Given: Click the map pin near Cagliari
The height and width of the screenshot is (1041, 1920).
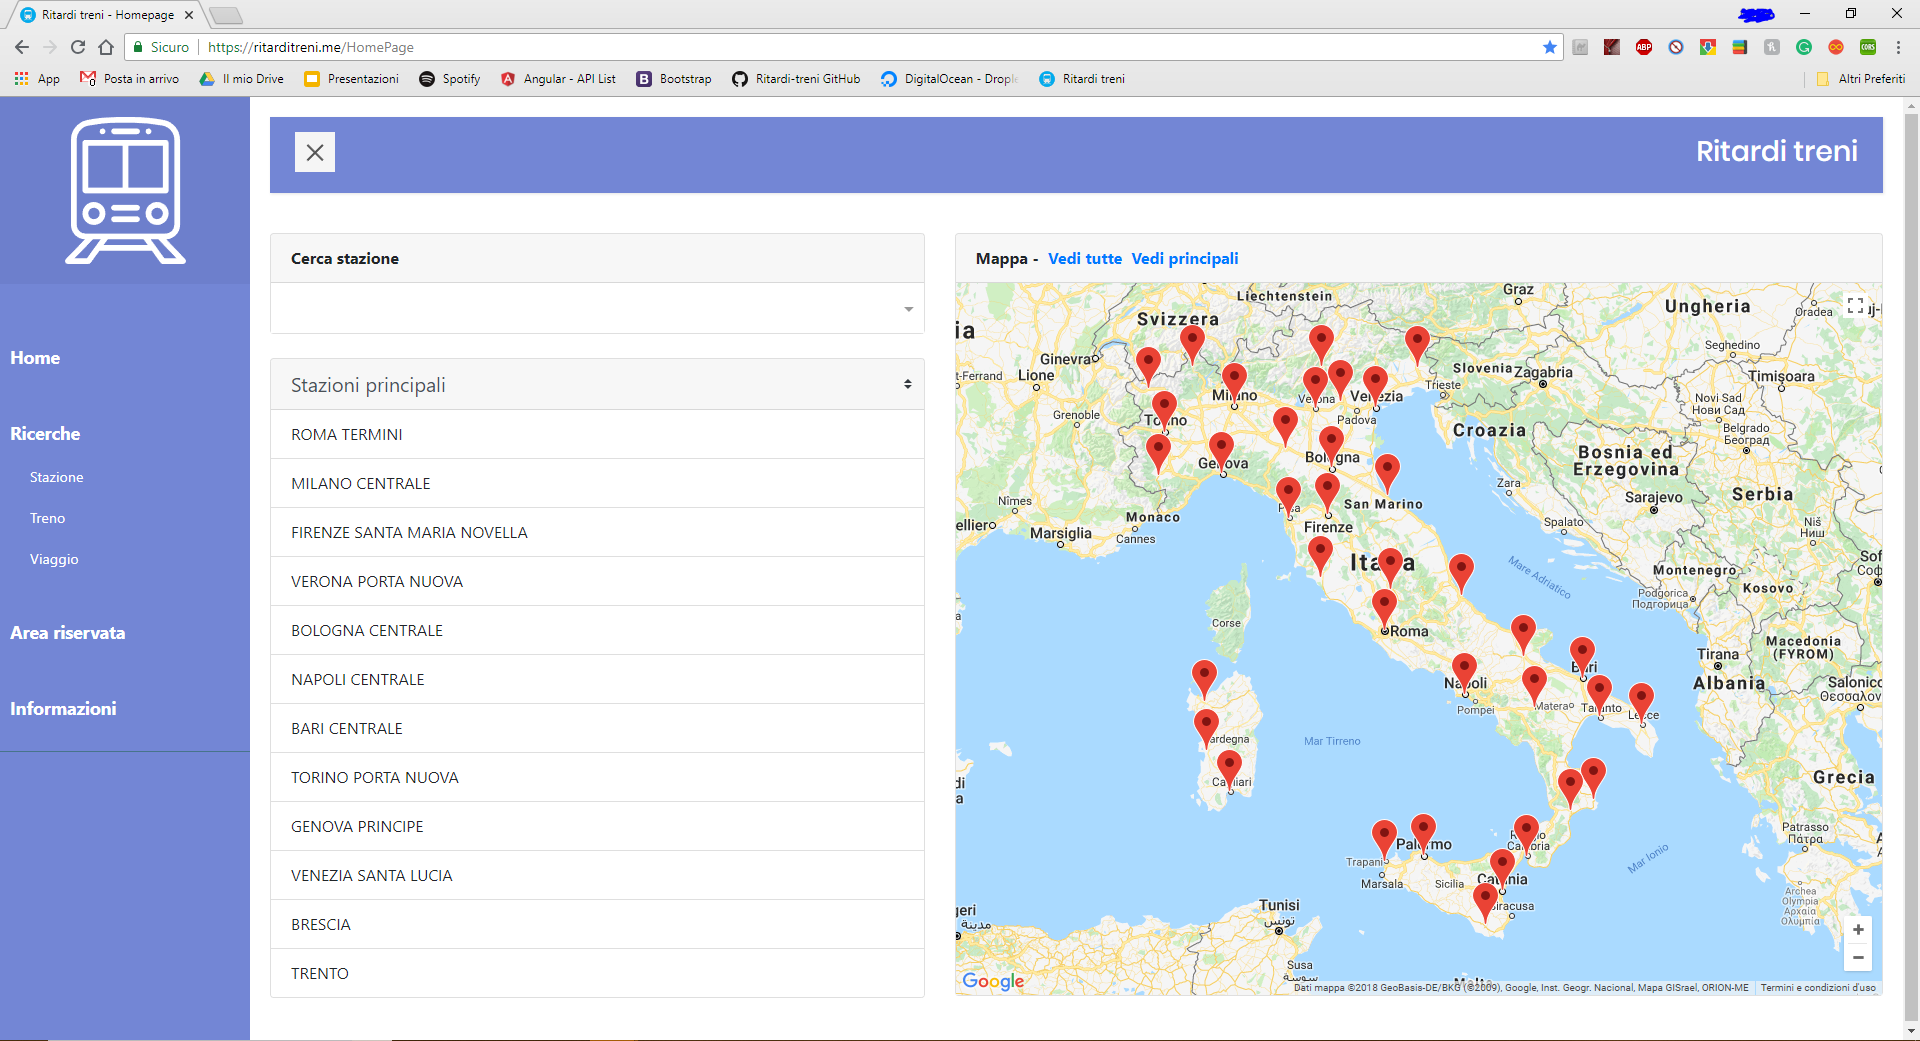Looking at the screenshot, I should tap(1229, 771).
